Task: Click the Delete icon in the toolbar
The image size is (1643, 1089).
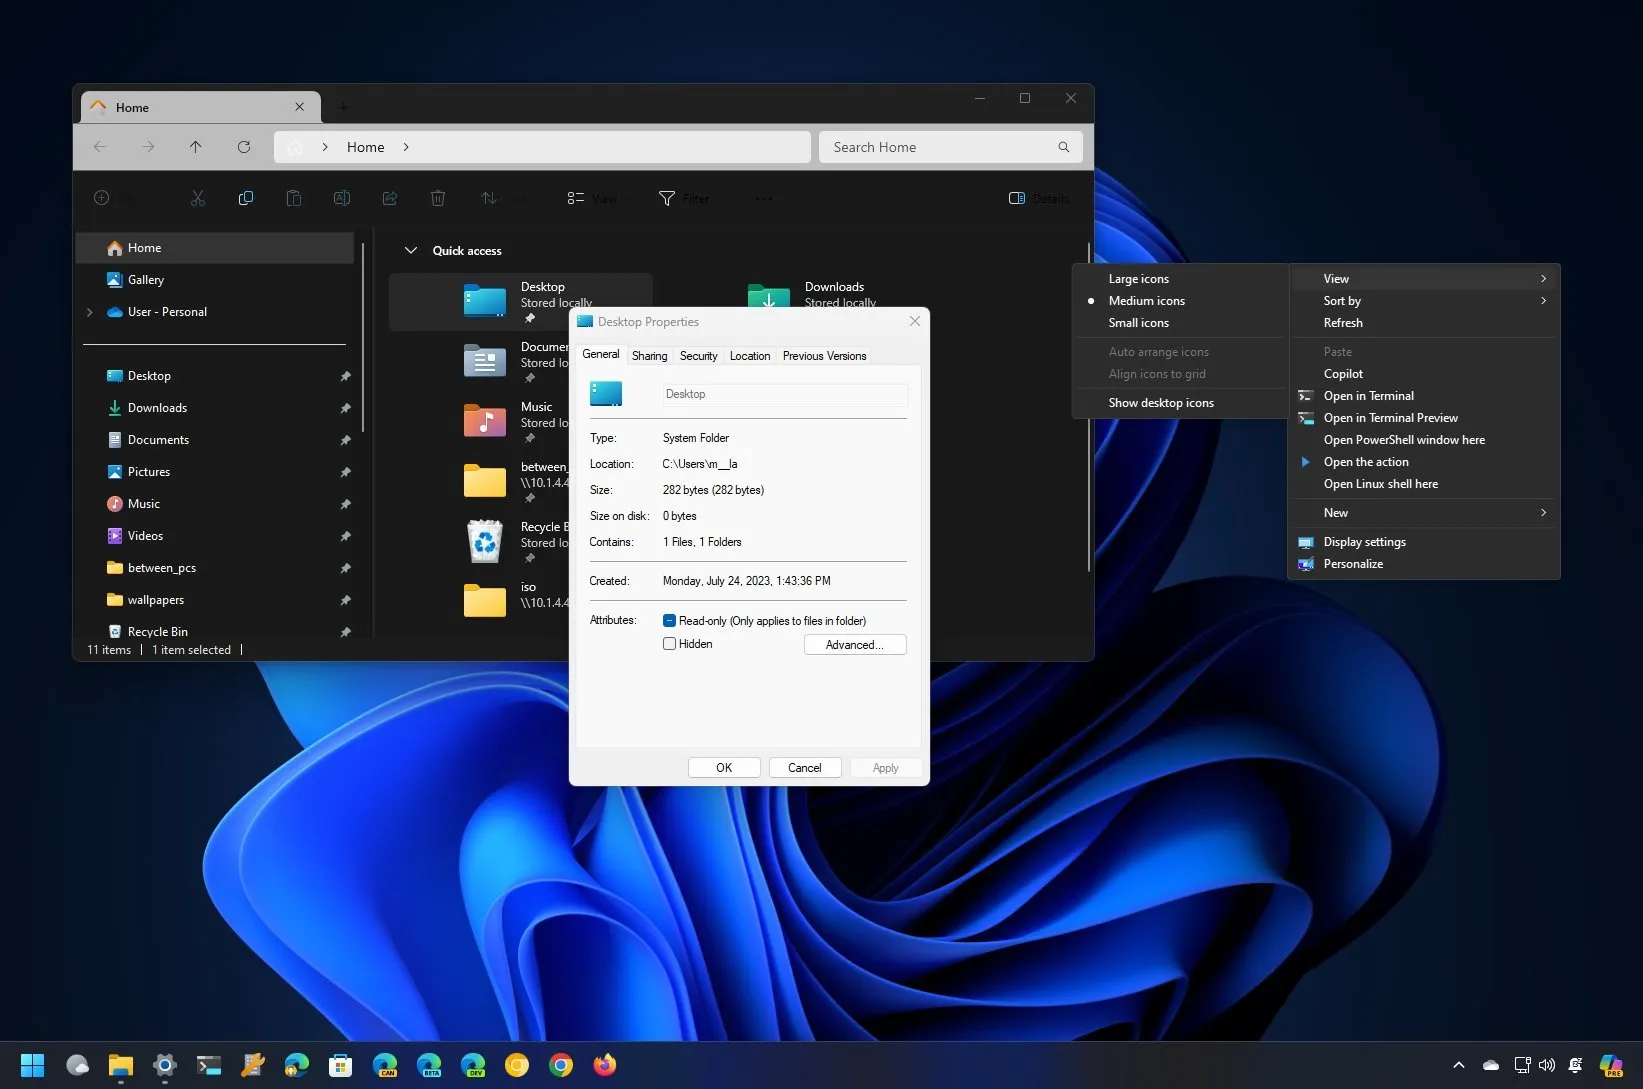Action: coord(437,198)
